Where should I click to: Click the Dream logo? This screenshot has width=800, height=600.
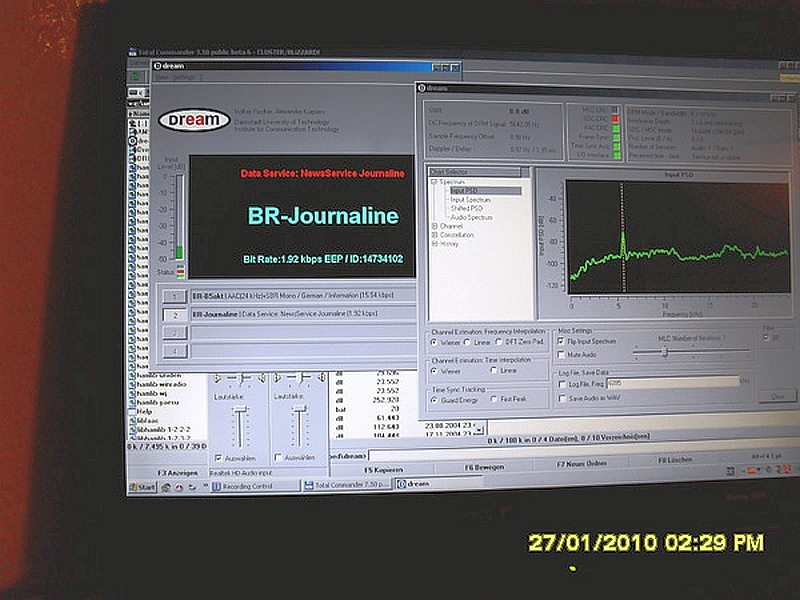[x=194, y=120]
